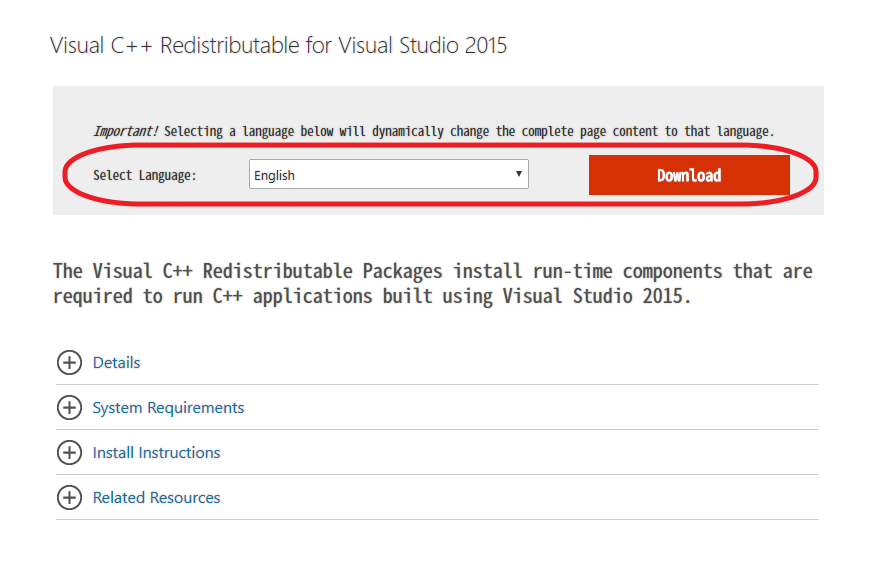Expand the Related Resources label
Image resolution: width=884 pixels, height=564 pixels.
[x=156, y=498]
